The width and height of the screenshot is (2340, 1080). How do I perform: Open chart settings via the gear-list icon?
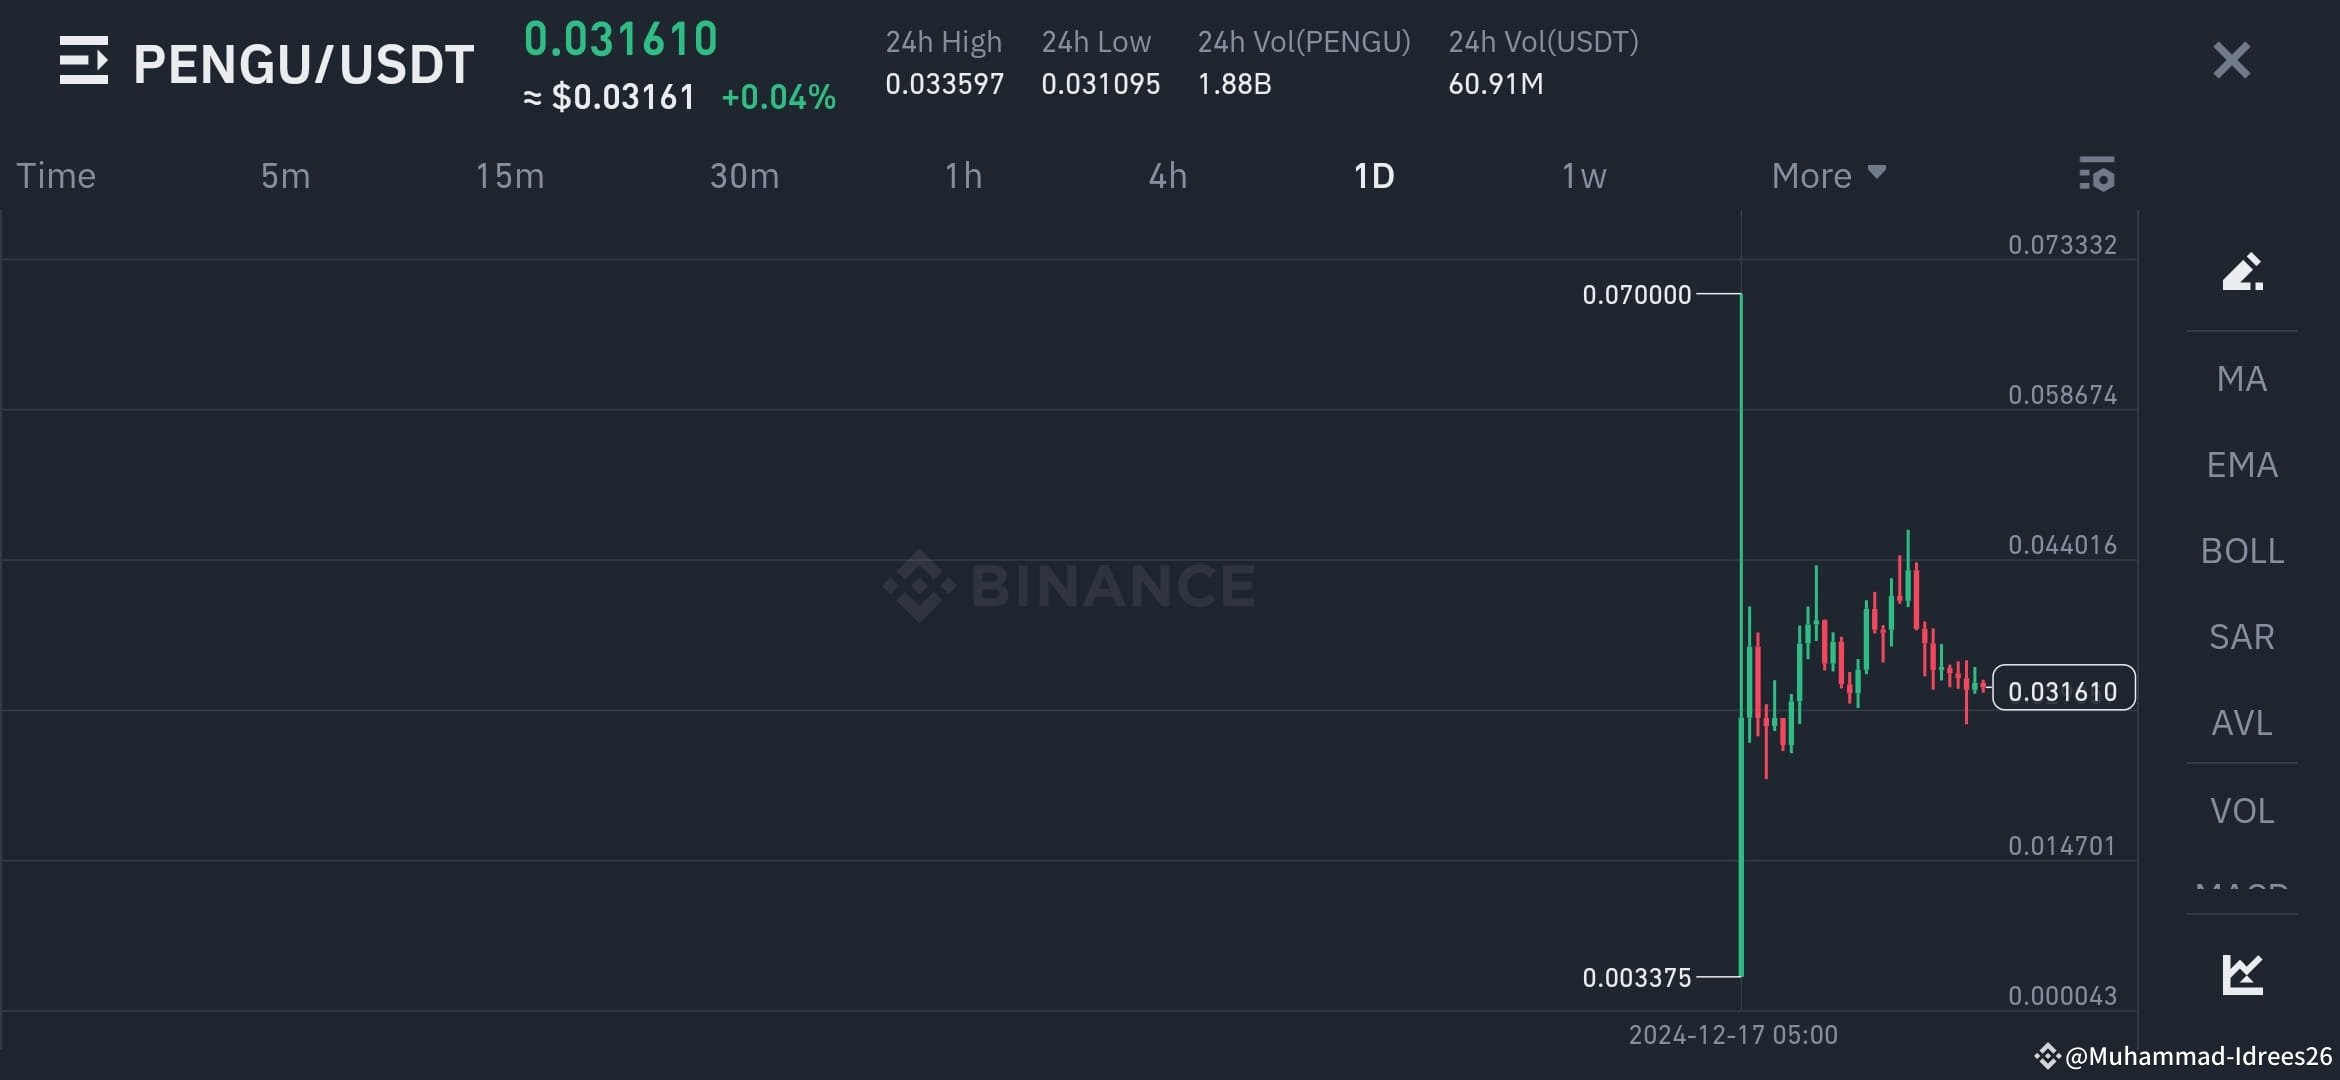[2097, 175]
